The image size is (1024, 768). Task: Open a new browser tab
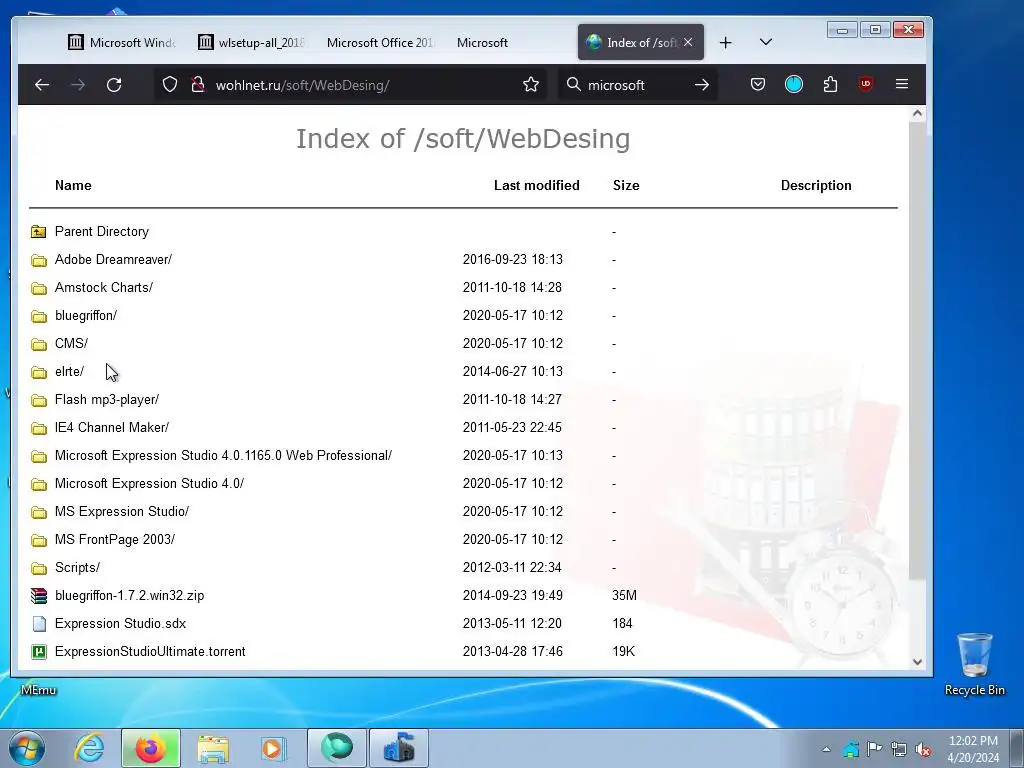726,43
